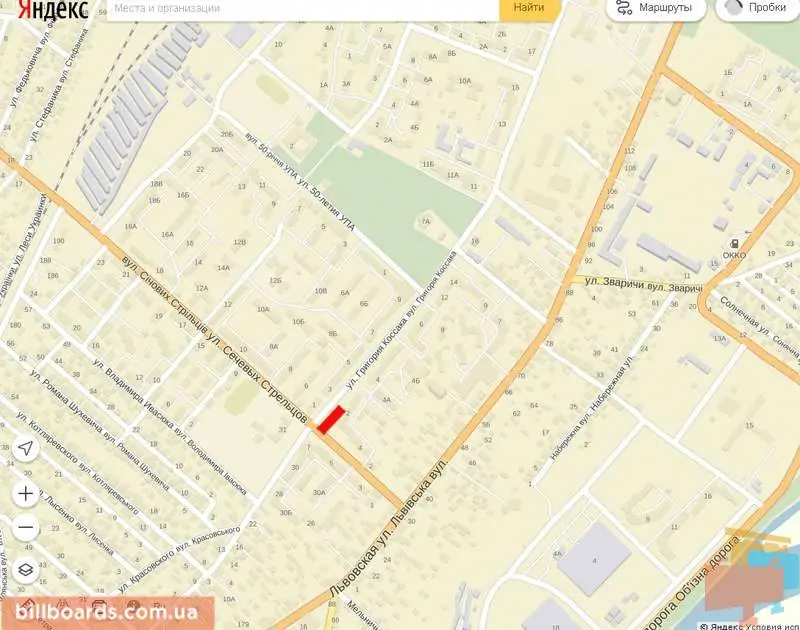Click the yellow Найти search button
The width and height of the screenshot is (800, 630).
click(x=530, y=9)
